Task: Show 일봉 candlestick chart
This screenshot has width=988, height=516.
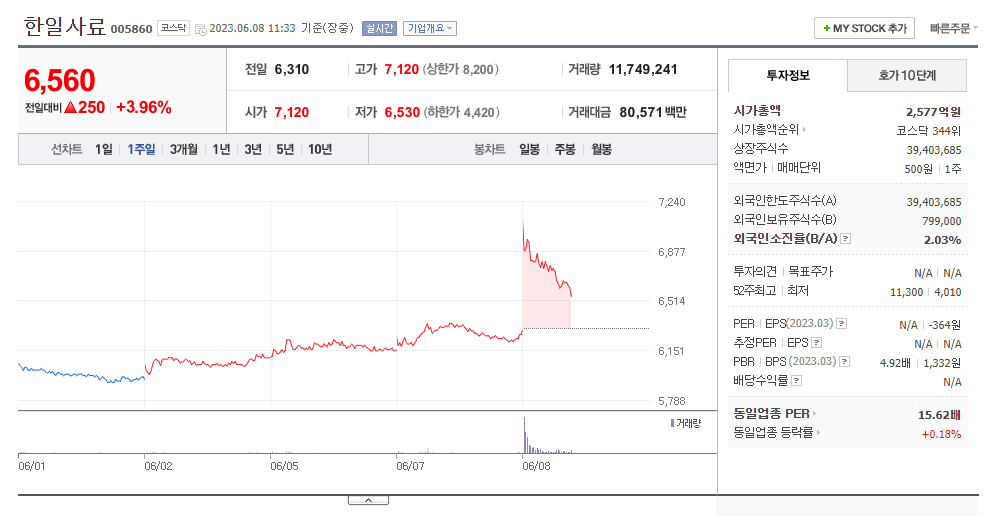Action: [529, 149]
